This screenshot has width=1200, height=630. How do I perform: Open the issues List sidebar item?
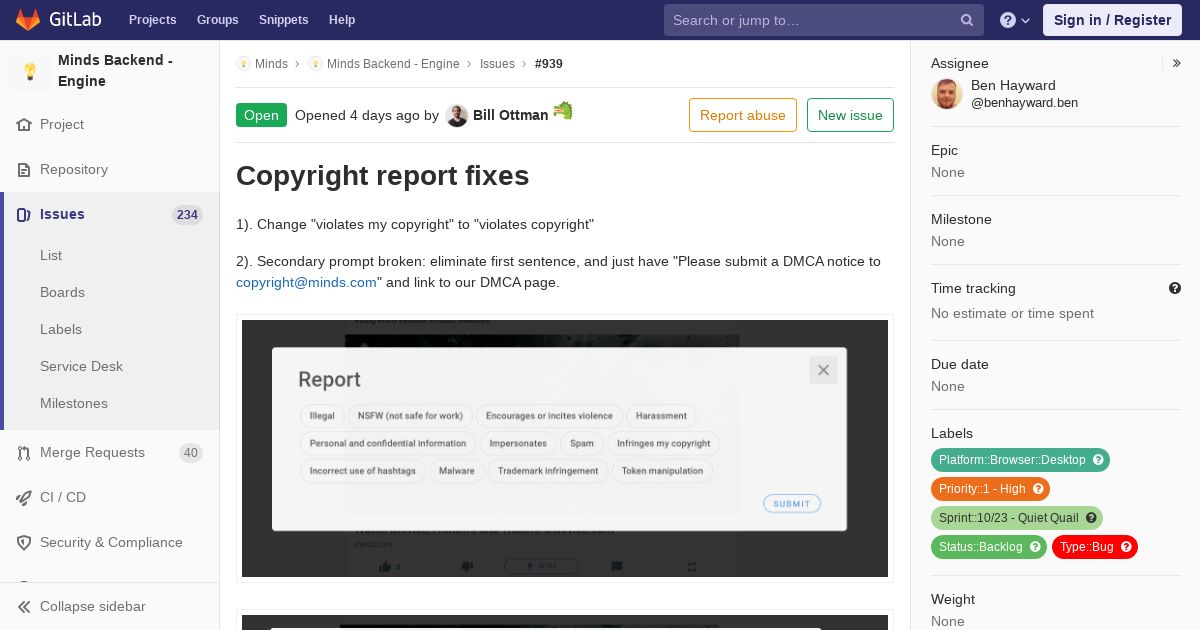click(51, 255)
